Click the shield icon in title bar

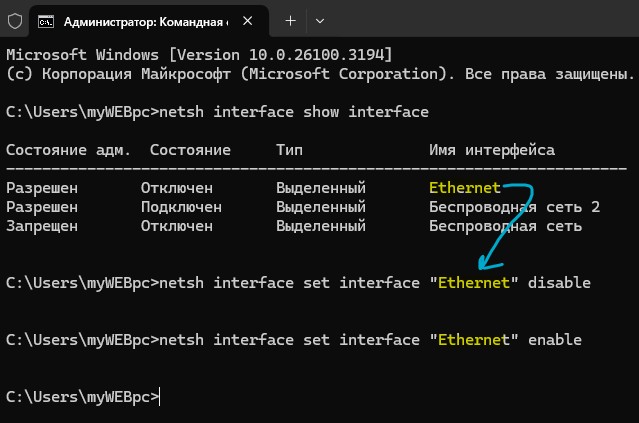click(x=15, y=21)
